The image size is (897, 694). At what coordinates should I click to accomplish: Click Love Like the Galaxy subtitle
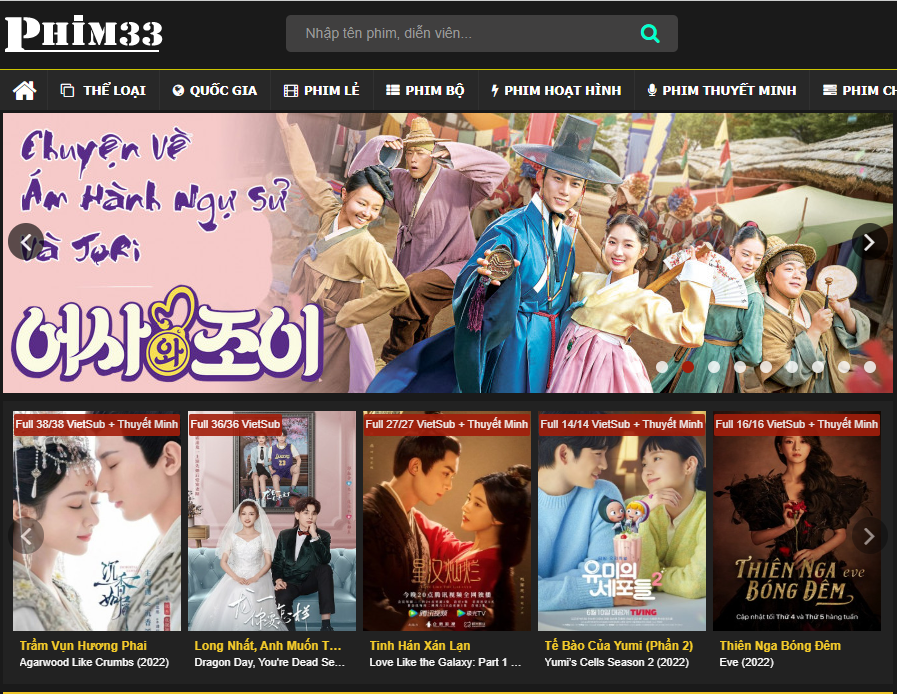coord(445,662)
